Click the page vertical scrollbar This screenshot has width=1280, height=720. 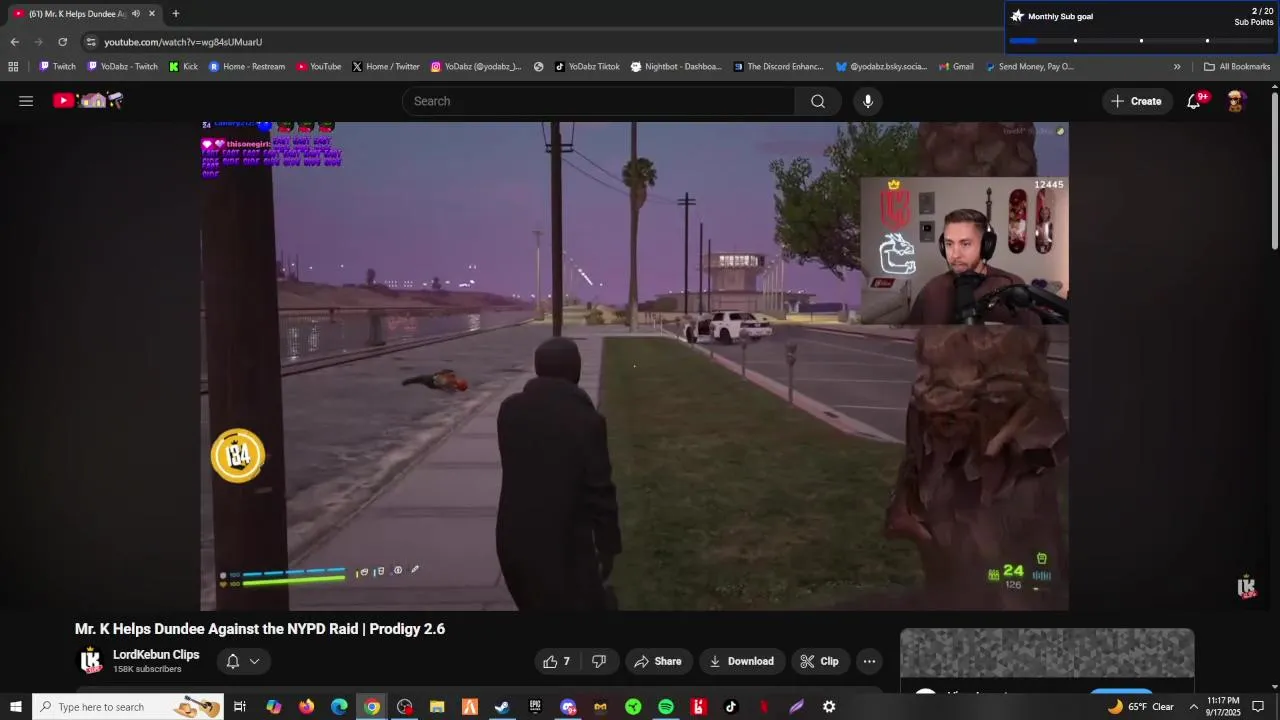pyautogui.click(x=1274, y=170)
